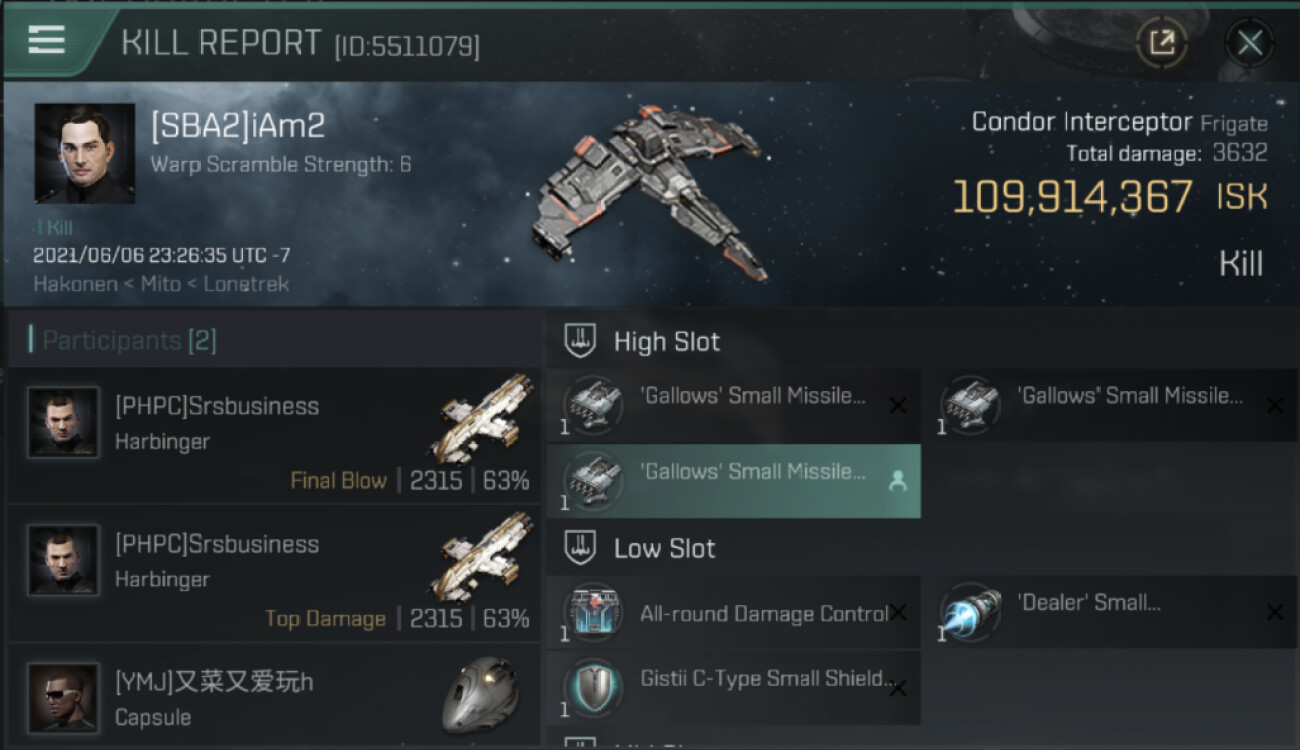Click the 'Dealer' Small module icon
Image resolution: width=1300 pixels, height=750 pixels.
[x=970, y=612]
